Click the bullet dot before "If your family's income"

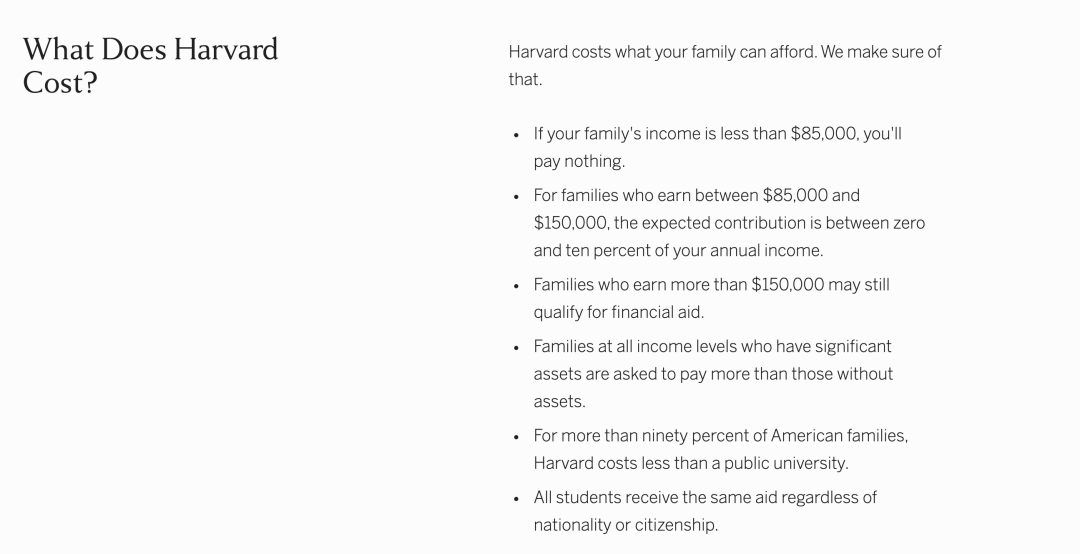(x=516, y=135)
